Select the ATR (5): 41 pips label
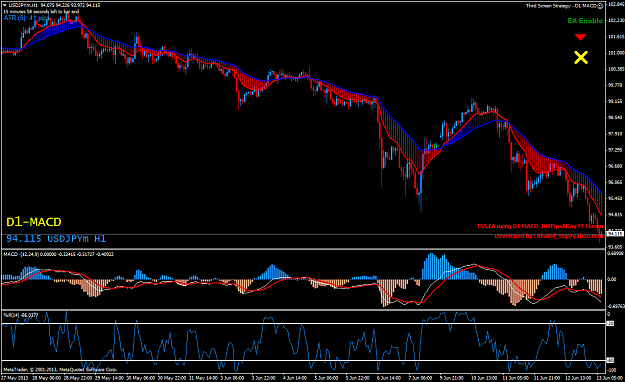Image resolution: width=625 pixels, height=382 pixels. (26, 18)
